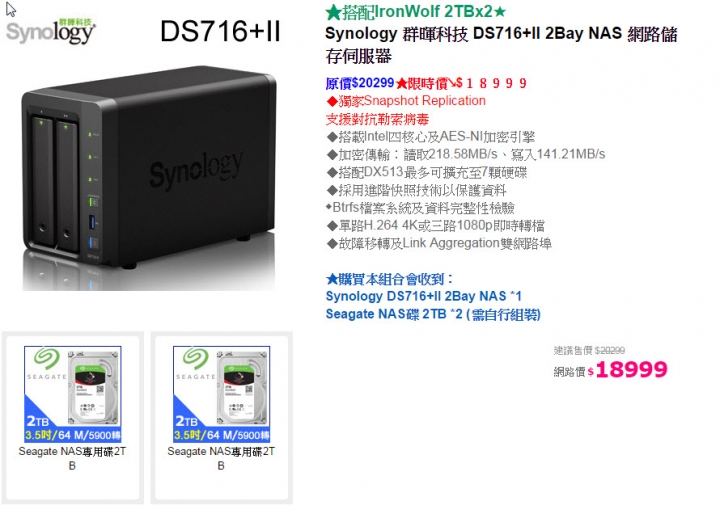Image resolution: width=720 pixels, height=514 pixels.
Task: Click the Seagate logo in second drive card
Action: click(195, 363)
